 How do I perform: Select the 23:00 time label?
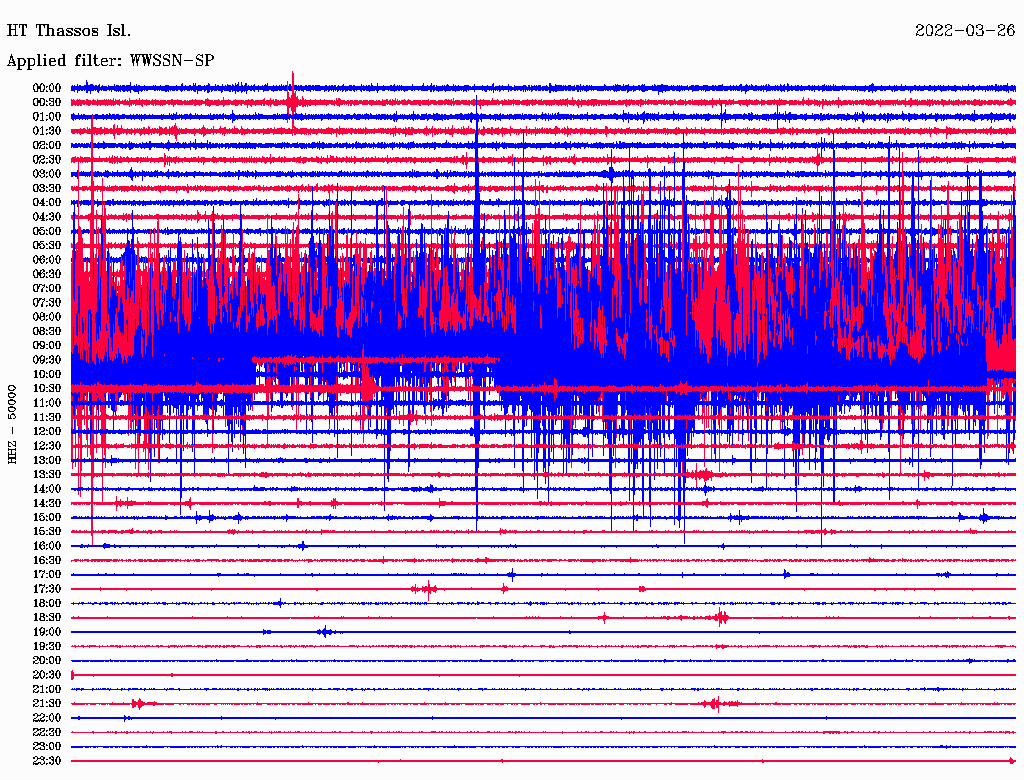point(47,747)
